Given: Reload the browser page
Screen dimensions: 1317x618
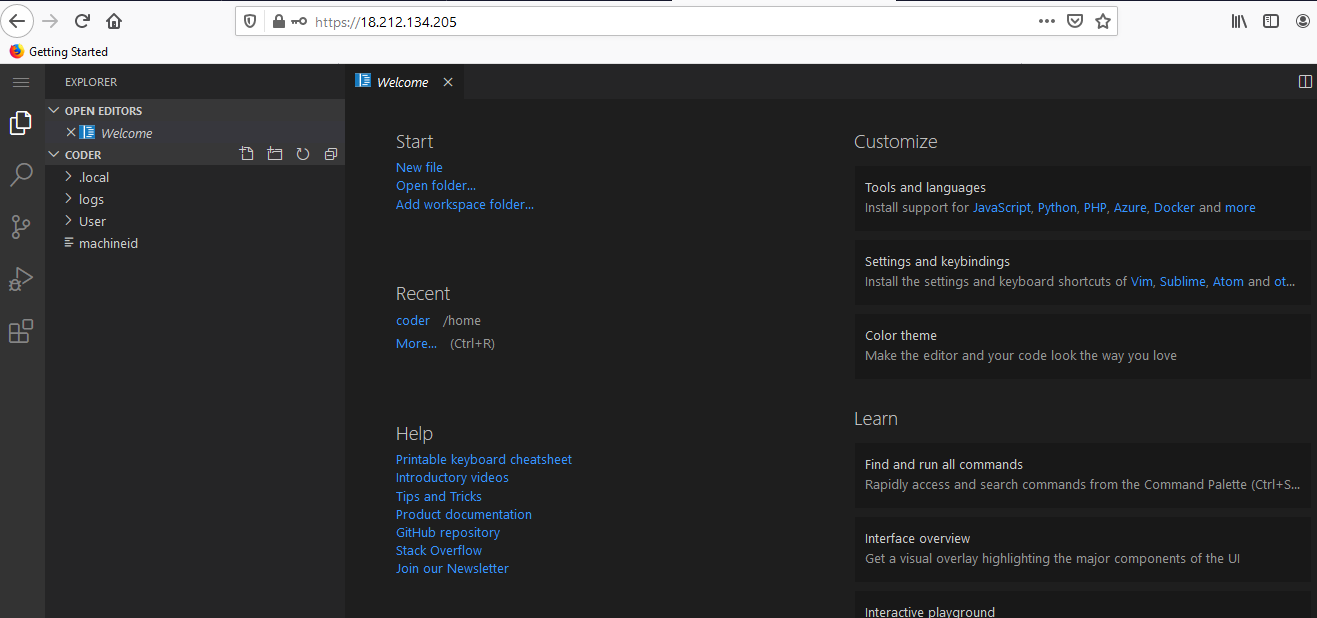Looking at the screenshot, I should (x=83, y=21).
